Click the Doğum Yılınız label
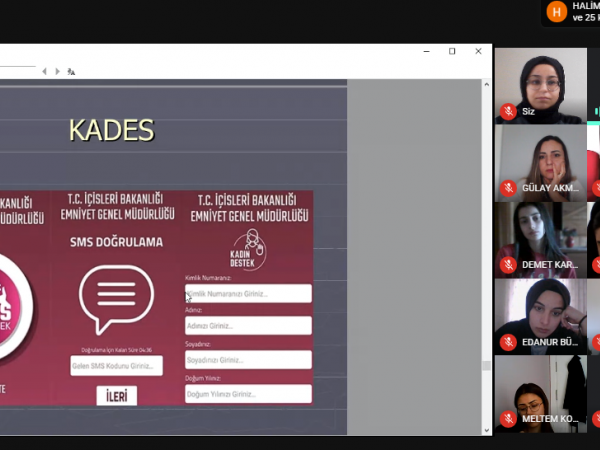The image size is (600, 450). point(203,378)
